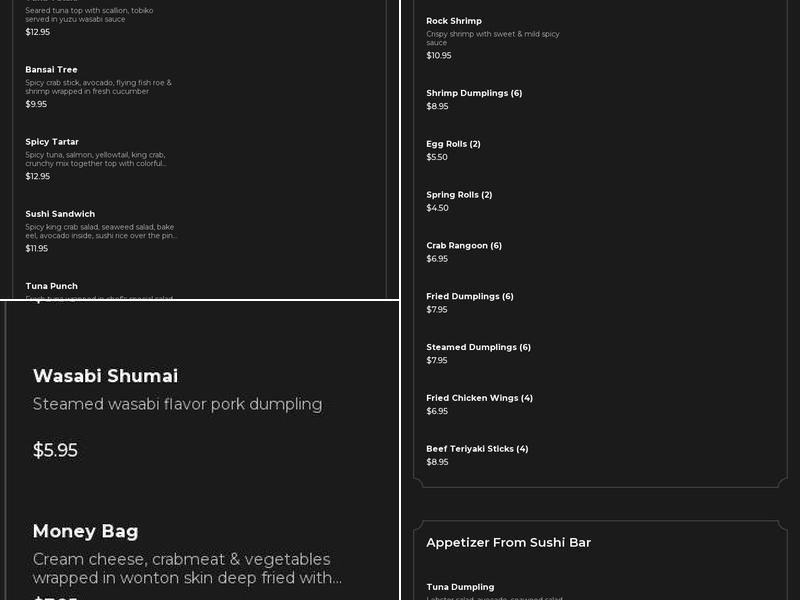Select Fried Dumplings (6)
Viewport: 800px width, 600px height.
469,297
